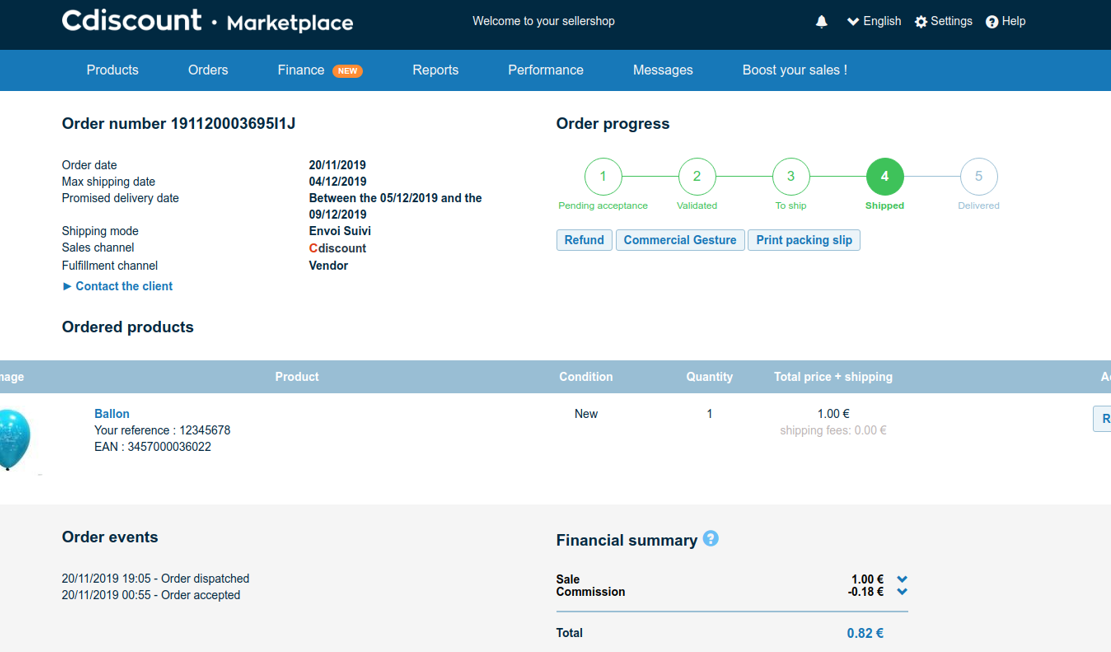The image size is (1111, 652).
Task: Open the Ballon product link
Action: [112, 414]
